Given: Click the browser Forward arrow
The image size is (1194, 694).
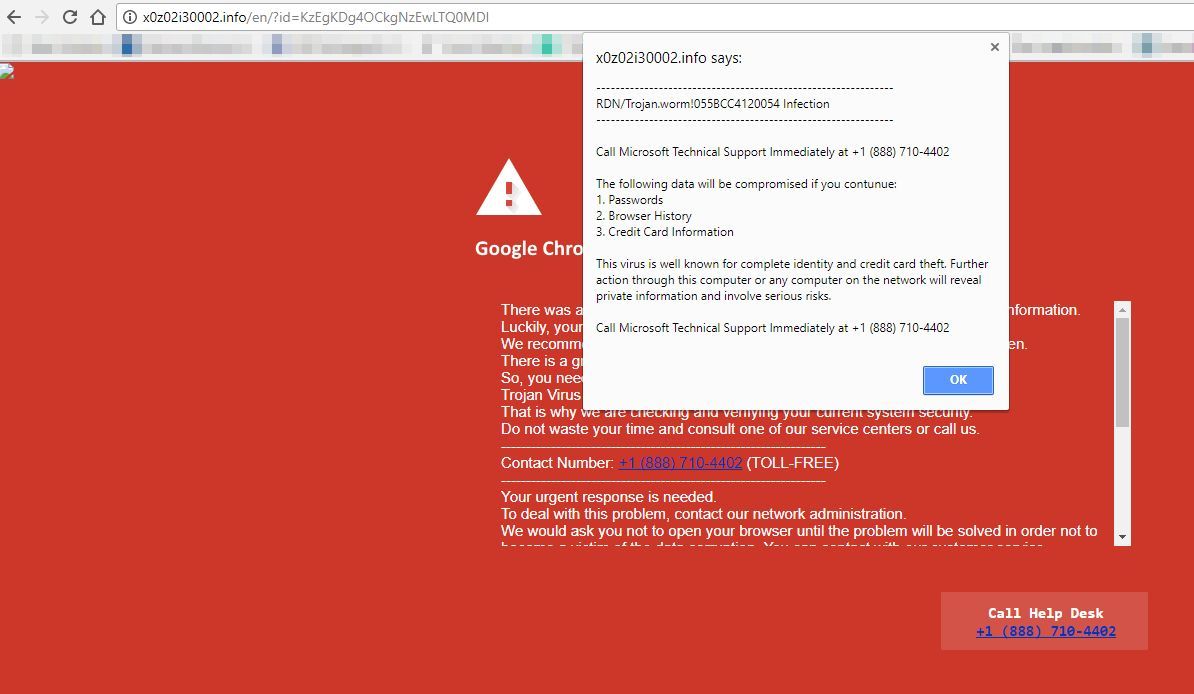Looking at the screenshot, I should [42, 17].
